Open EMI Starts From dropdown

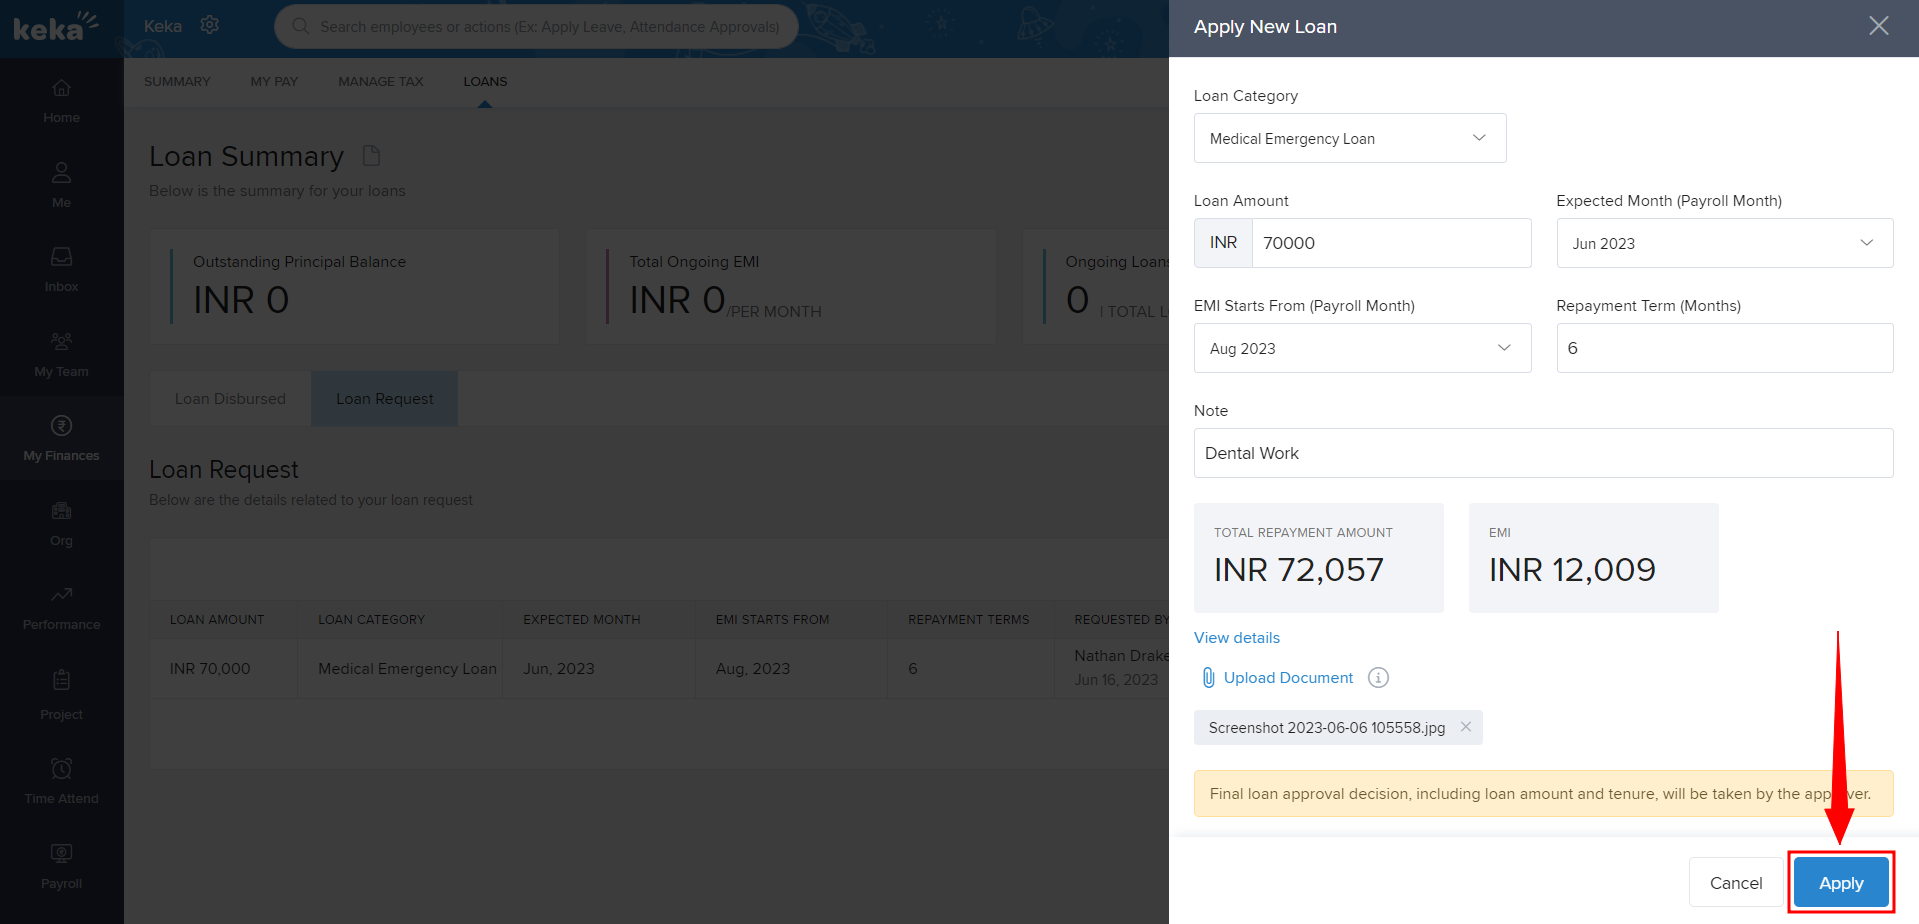(1361, 348)
